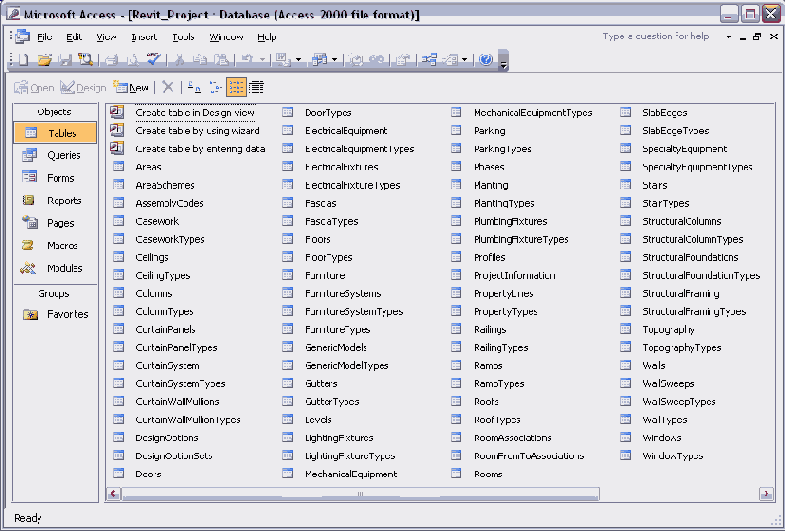Click the Analyze toolbar icon
The height and width of the screenshot is (531, 785).
point(319,60)
